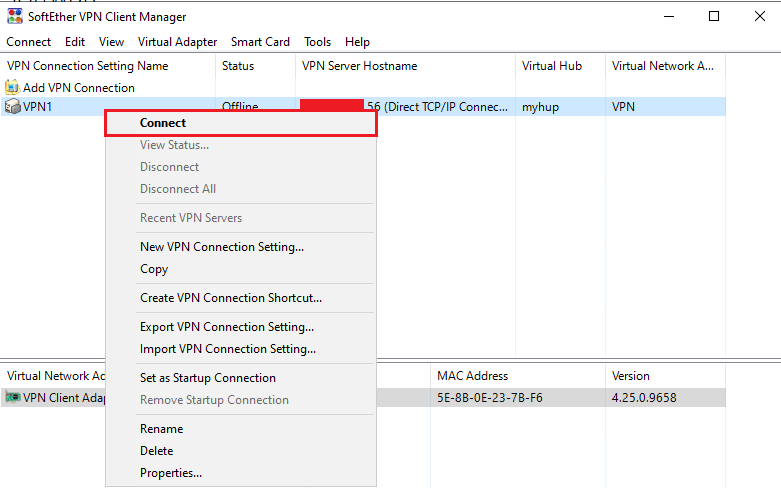Sort by VPN Connection Setting Name column
The height and width of the screenshot is (488, 781).
[x=108, y=66]
